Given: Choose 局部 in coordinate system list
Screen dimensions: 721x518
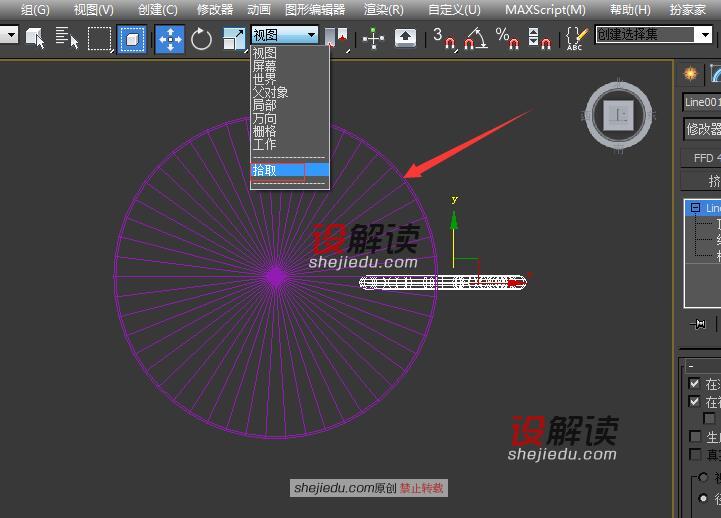Looking at the screenshot, I should pyautogui.click(x=290, y=105).
